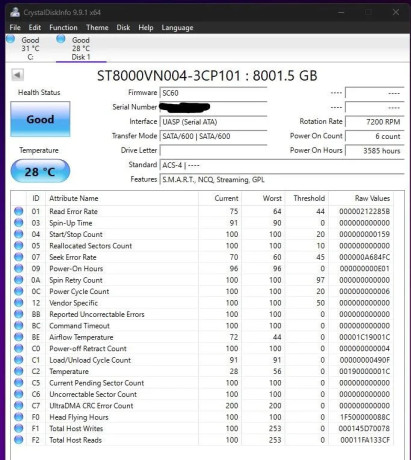411x460 pixels.
Task: Click the 28 °C temperature button
Action: click(x=40, y=171)
